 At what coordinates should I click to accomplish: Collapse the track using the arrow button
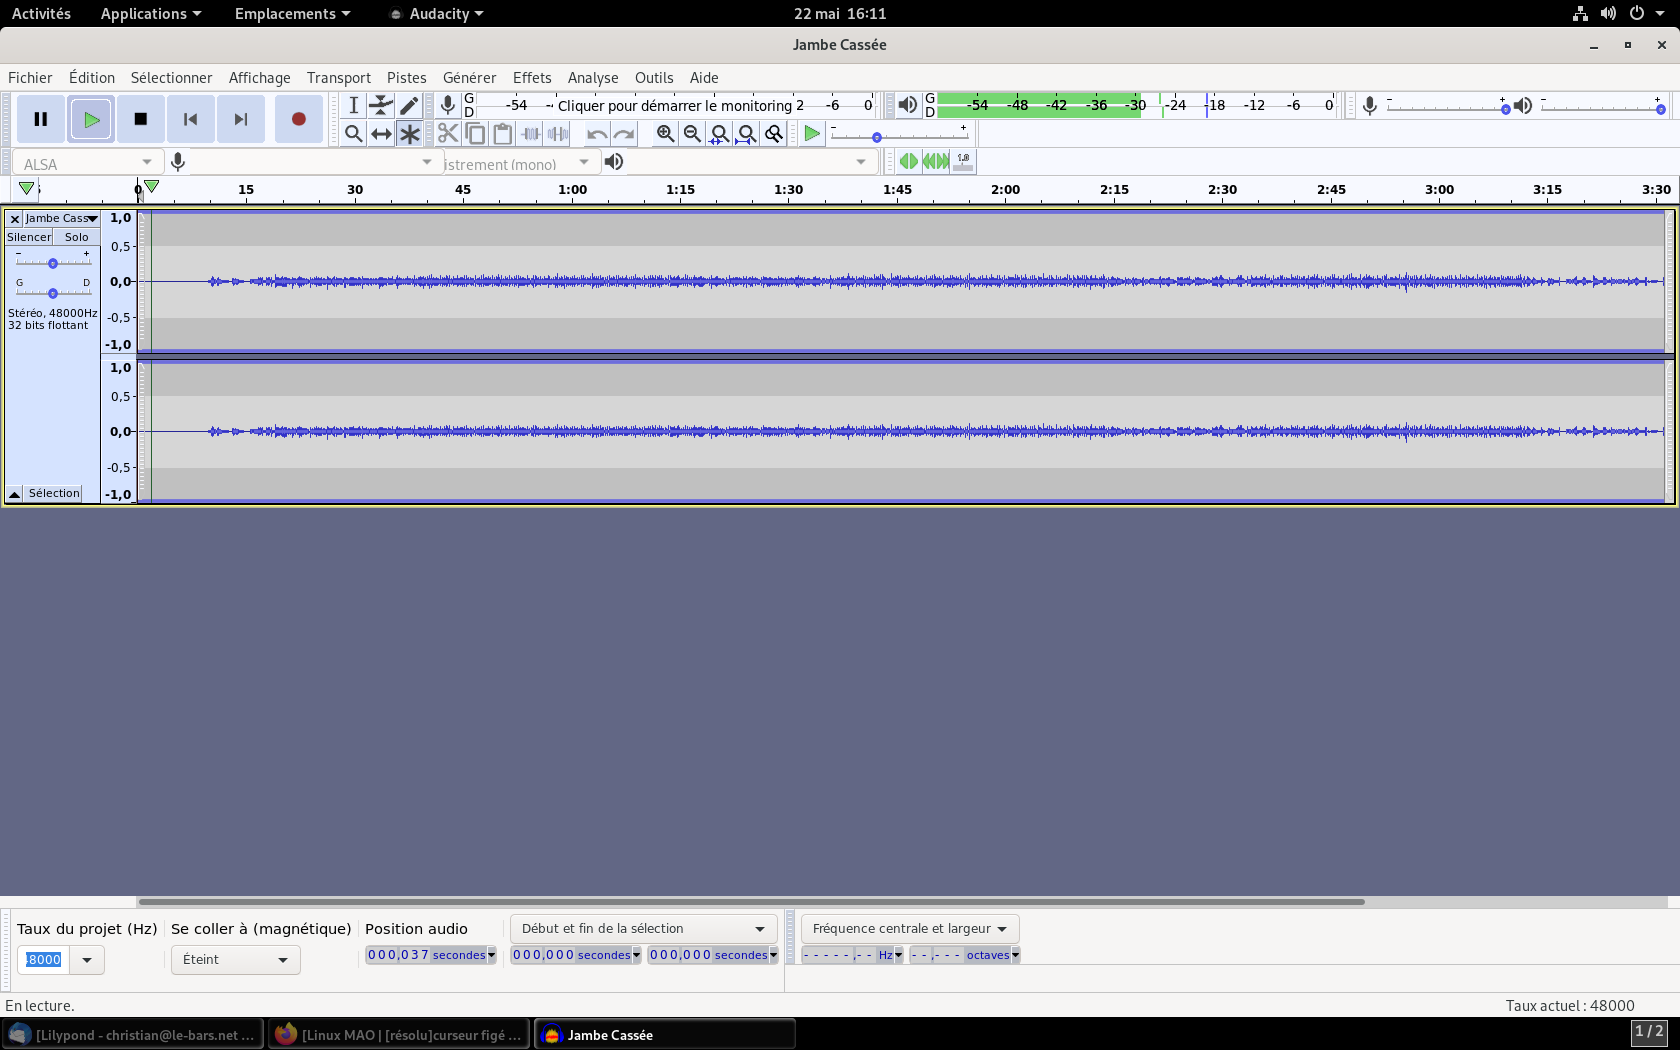pyautogui.click(x=15, y=494)
